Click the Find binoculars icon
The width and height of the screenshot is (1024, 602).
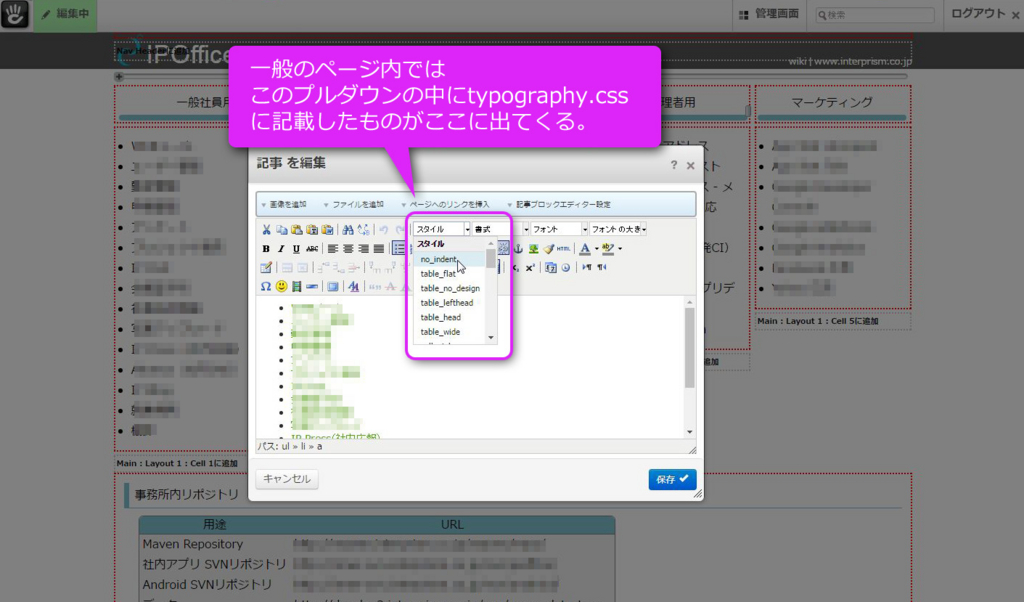pyautogui.click(x=348, y=230)
